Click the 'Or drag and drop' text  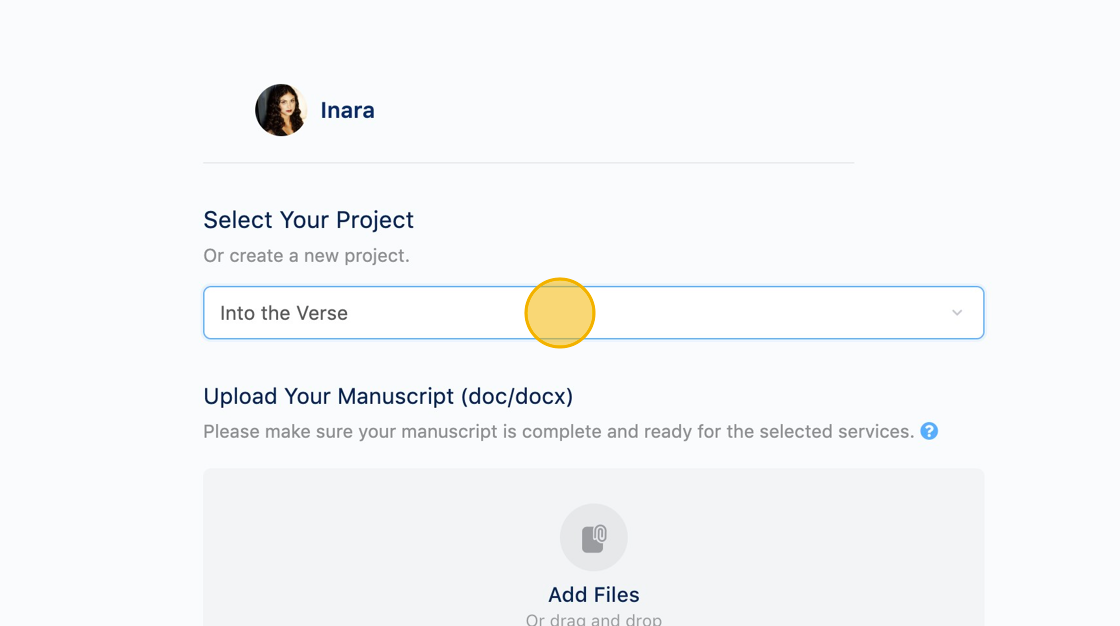(594, 619)
